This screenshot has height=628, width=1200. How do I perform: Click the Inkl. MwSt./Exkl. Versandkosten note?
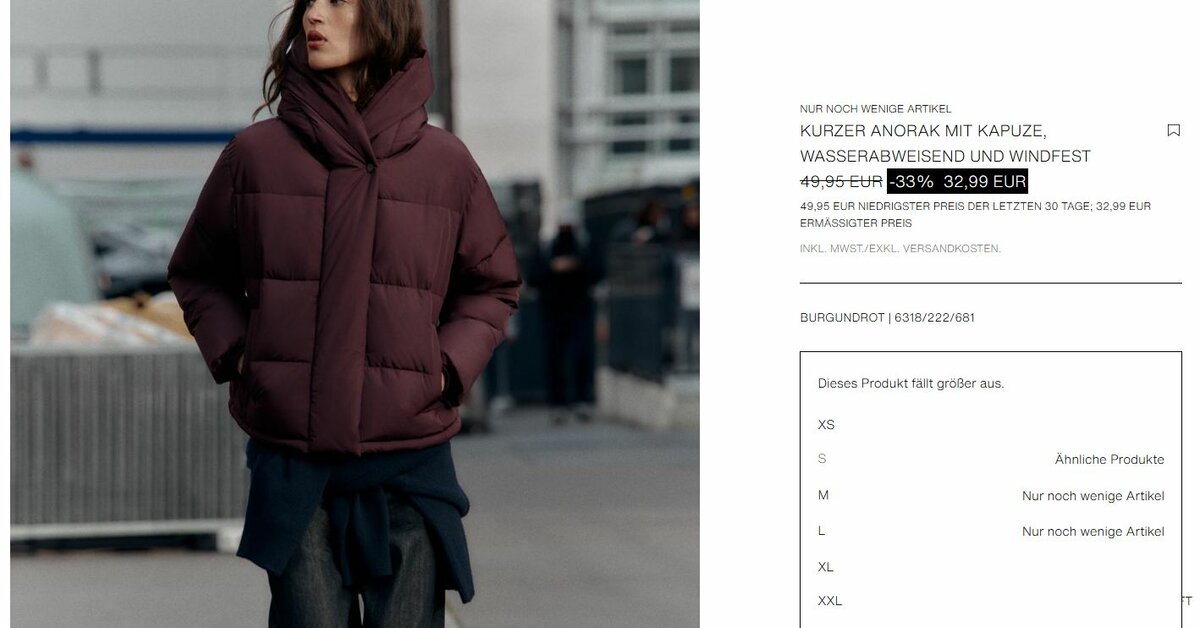(x=900, y=249)
